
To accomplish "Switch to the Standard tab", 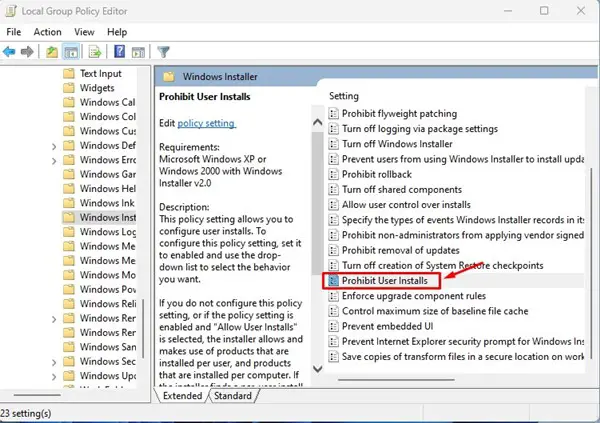I will 233,396.
